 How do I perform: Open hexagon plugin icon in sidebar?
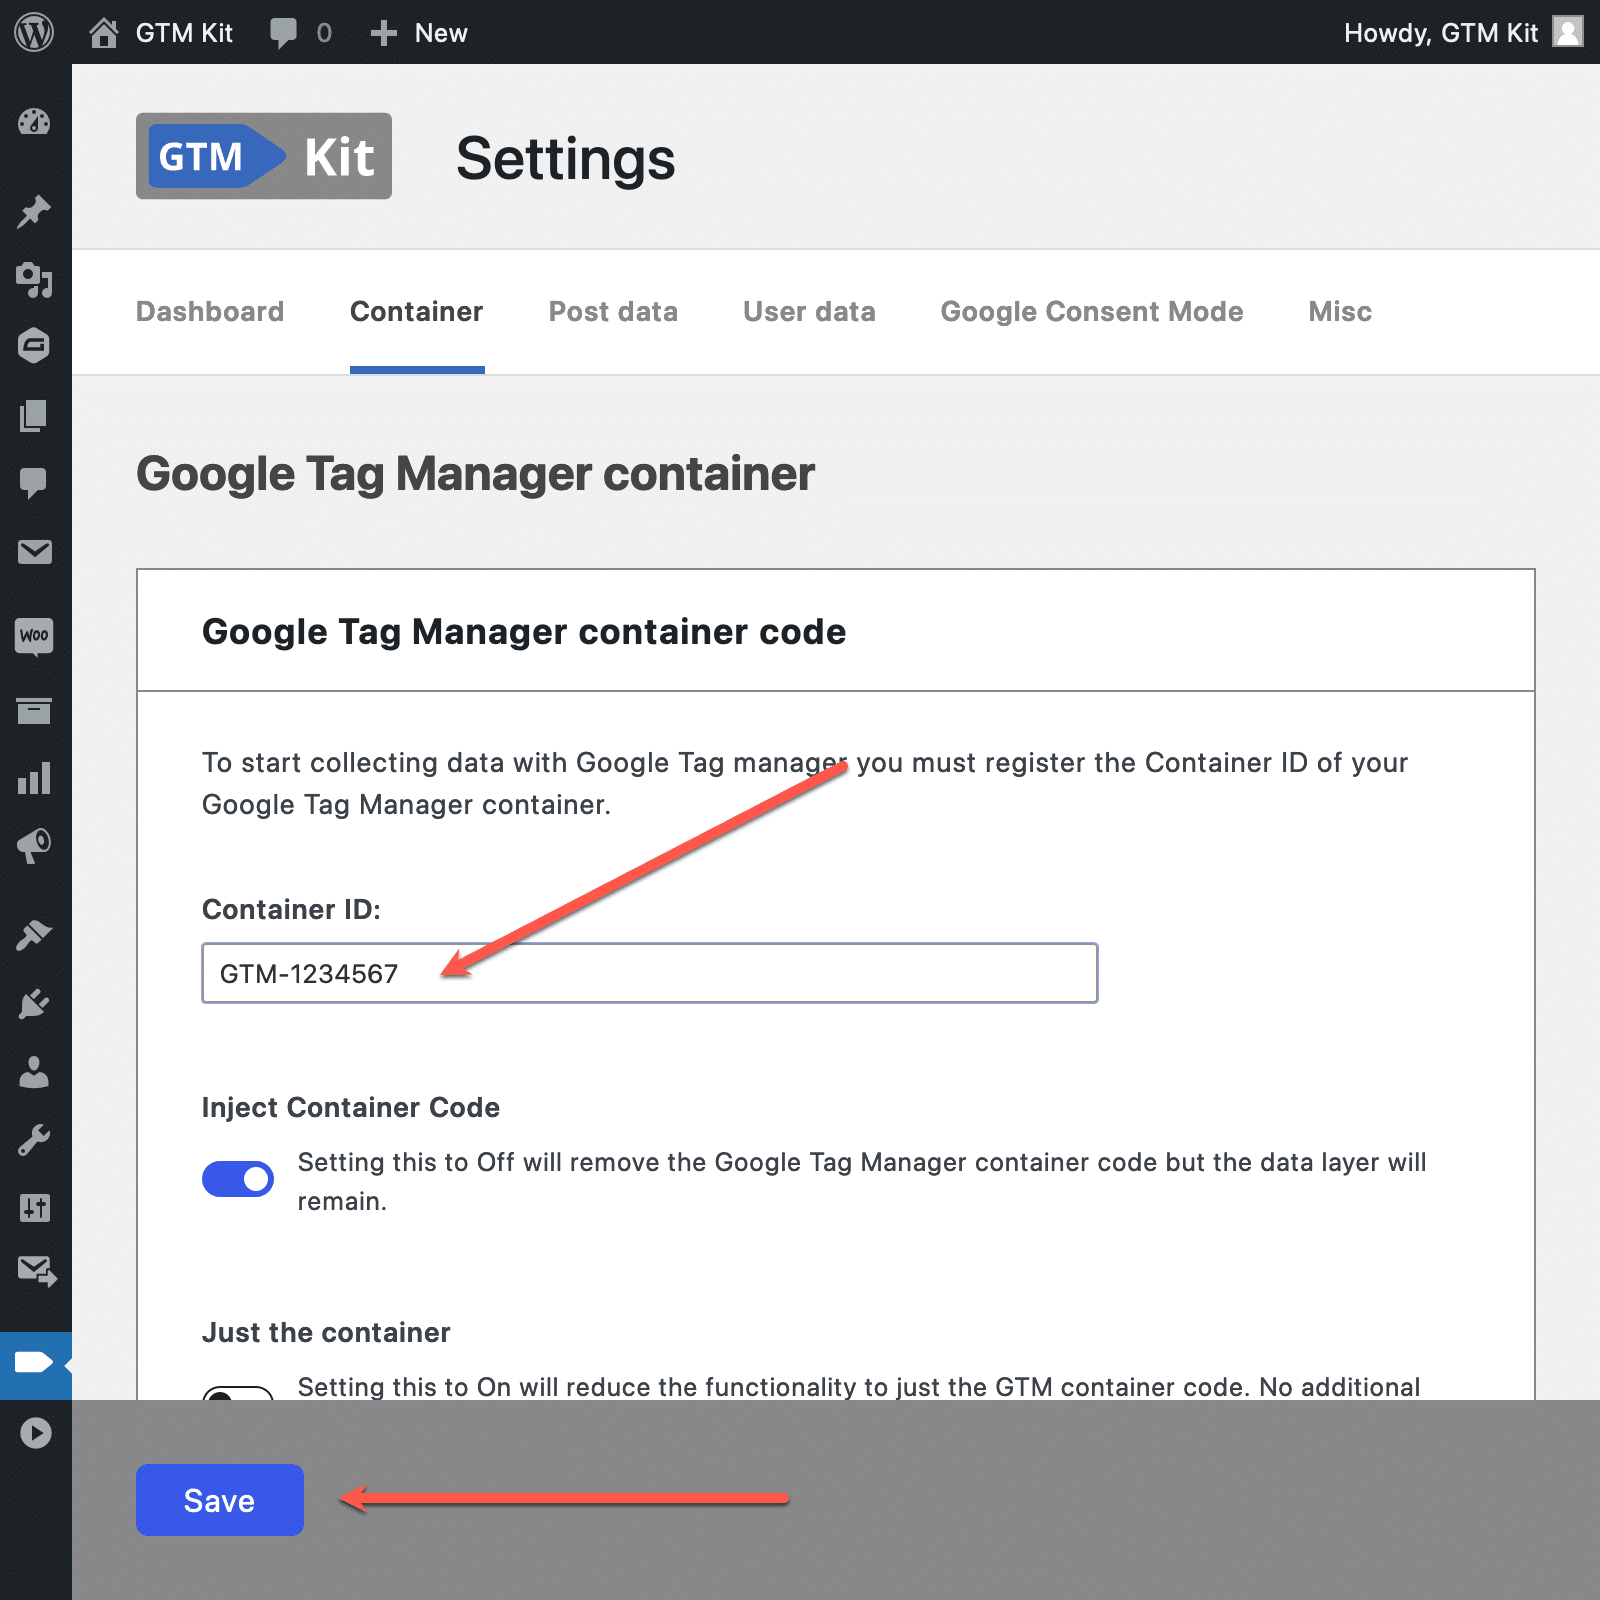(x=35, y=346)
